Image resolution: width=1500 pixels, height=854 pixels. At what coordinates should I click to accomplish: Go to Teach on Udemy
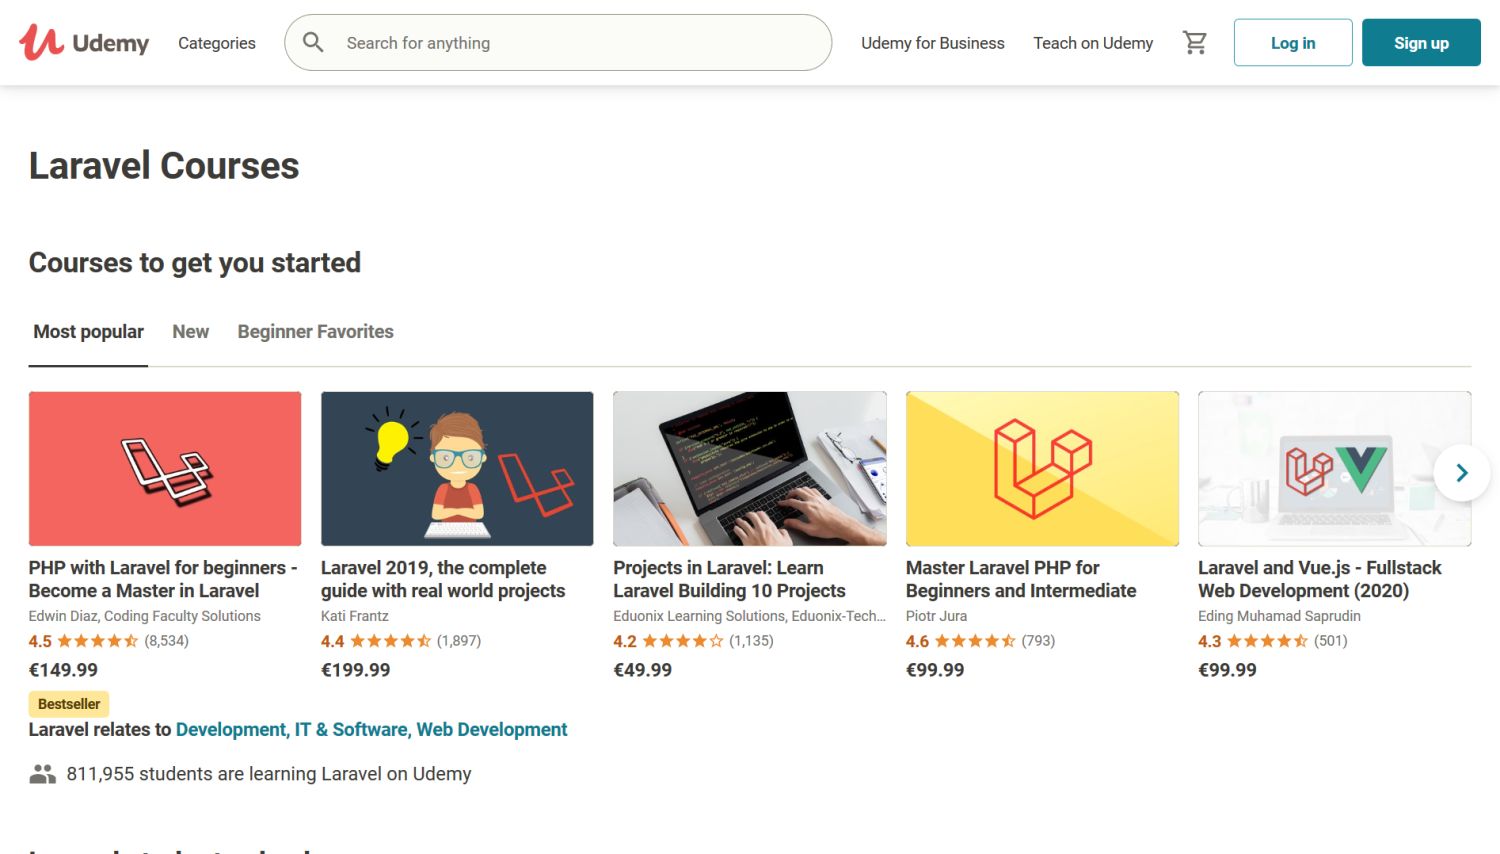tap(1093, 43)
